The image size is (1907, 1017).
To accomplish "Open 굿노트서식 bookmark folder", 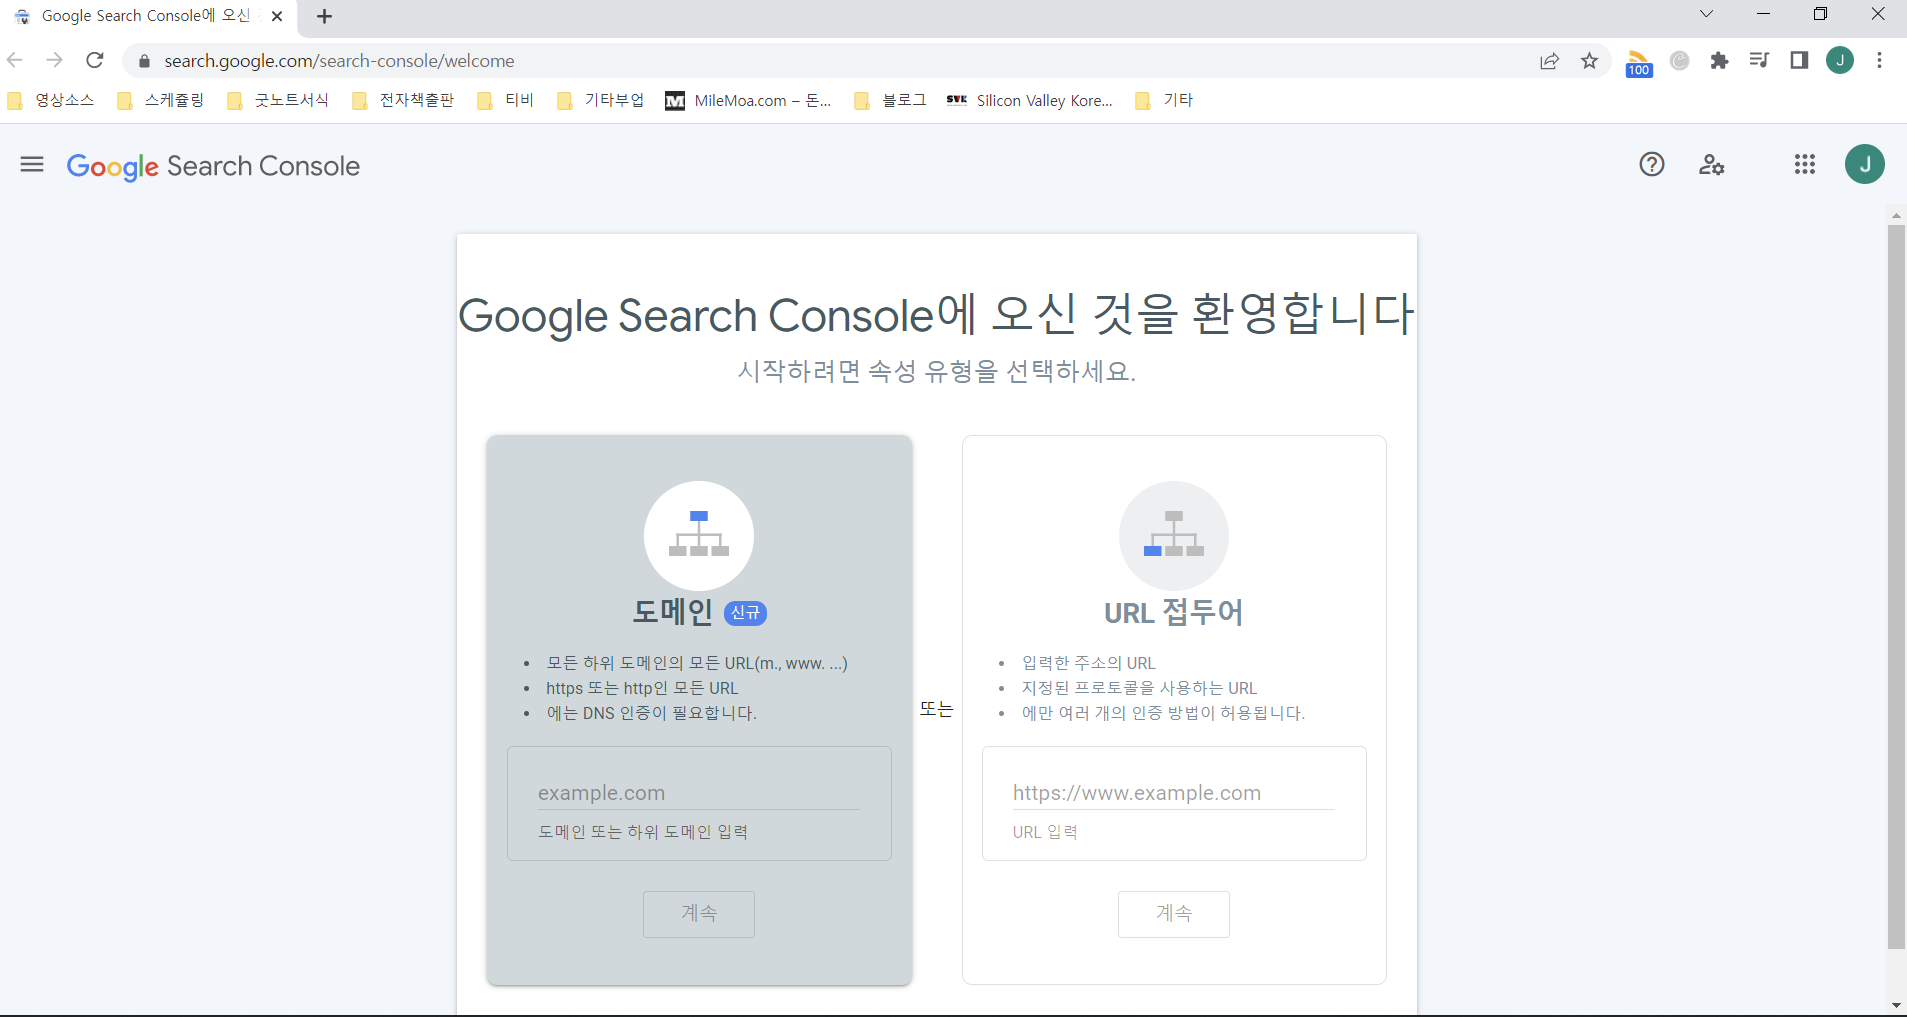I will (x=278, y=100).
